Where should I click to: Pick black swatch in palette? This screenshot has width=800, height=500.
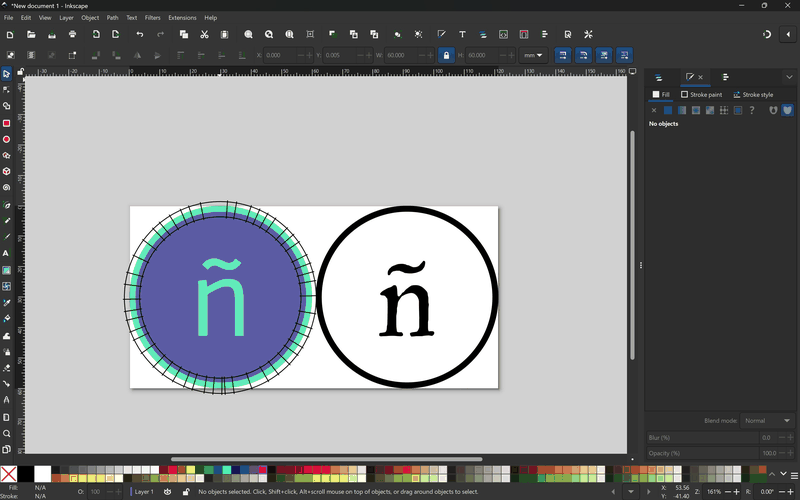[x=26, y=474]
